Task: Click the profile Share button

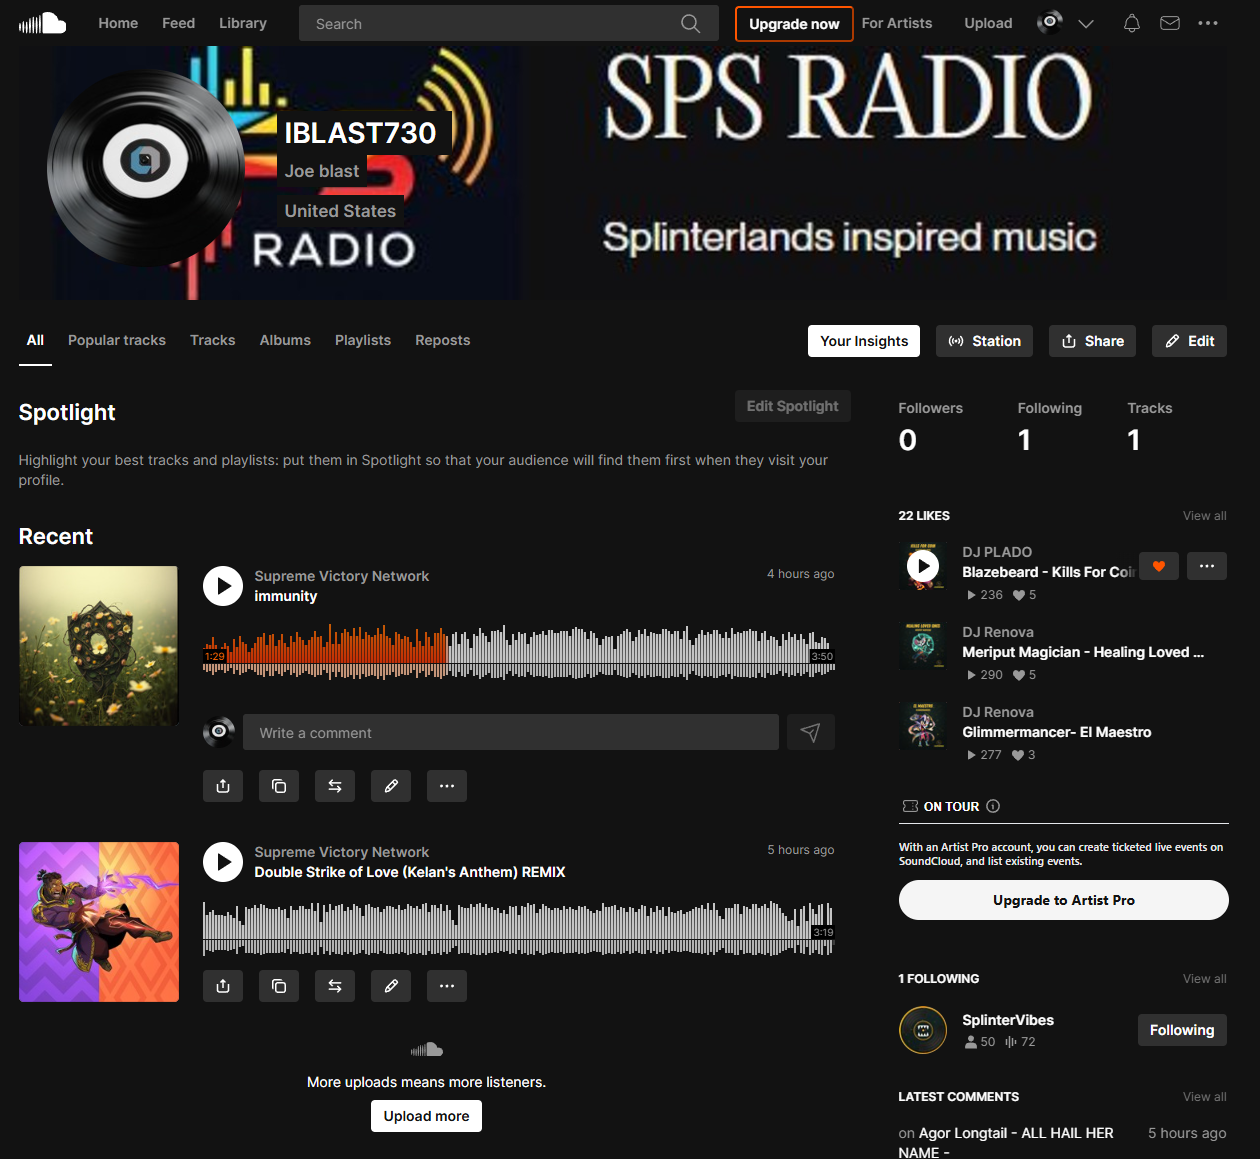Action: [x=1093, y=341]
